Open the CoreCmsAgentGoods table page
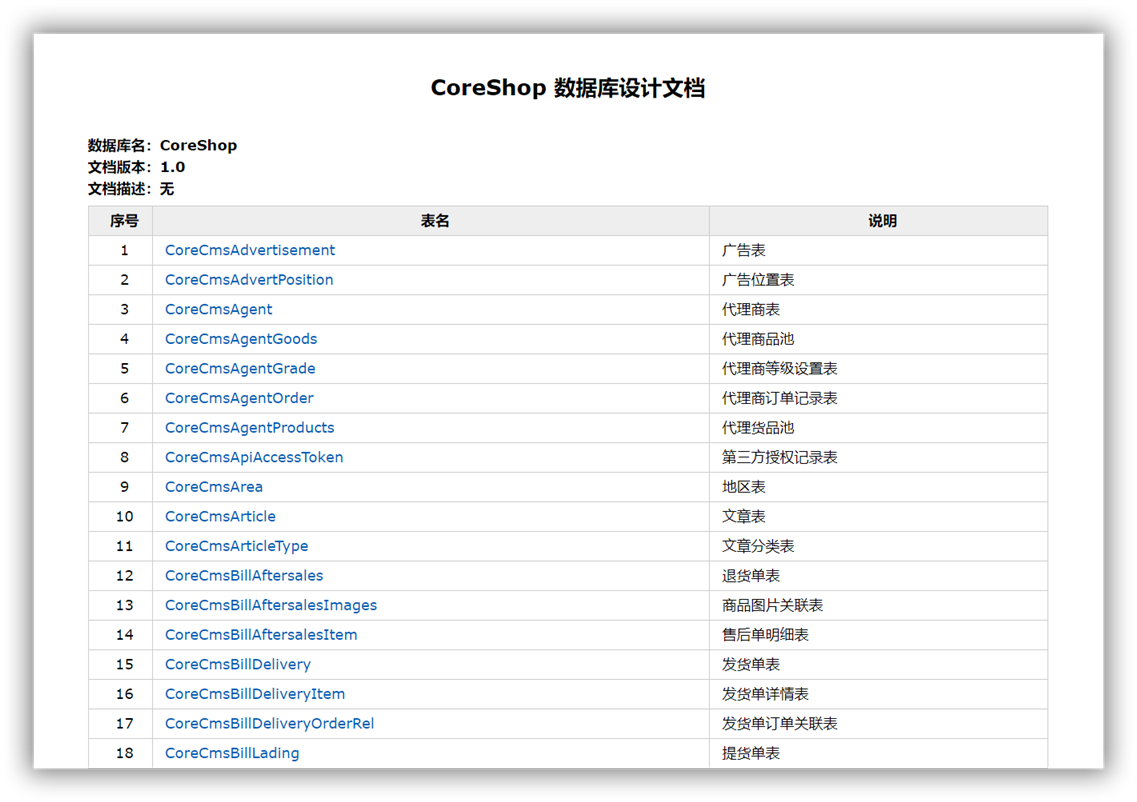 coord(240,339)
